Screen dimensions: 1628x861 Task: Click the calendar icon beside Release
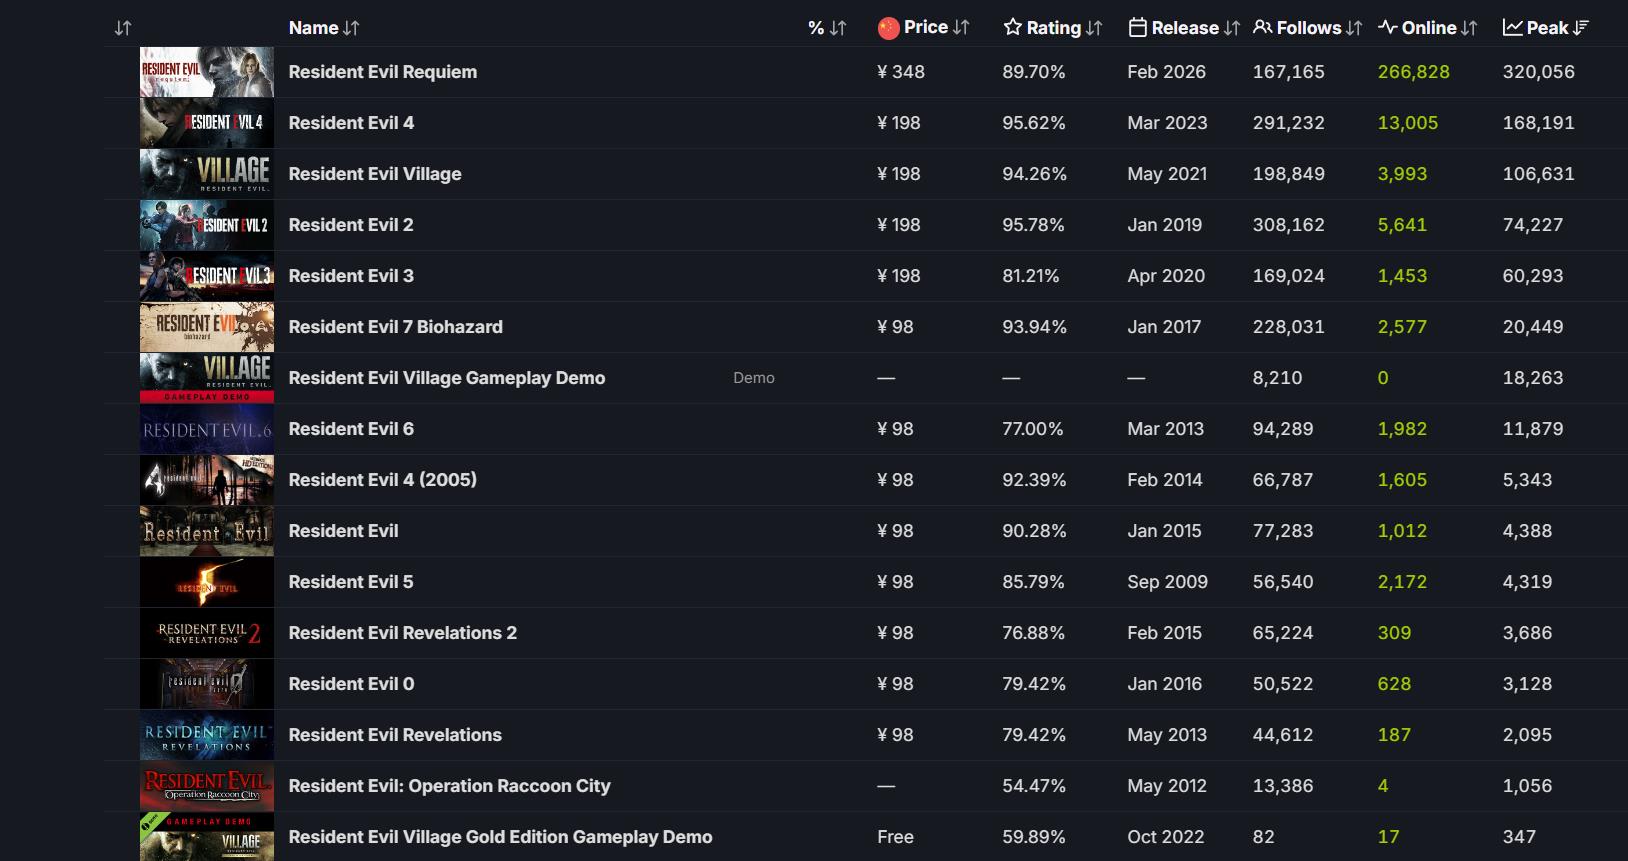(1137, 28)
